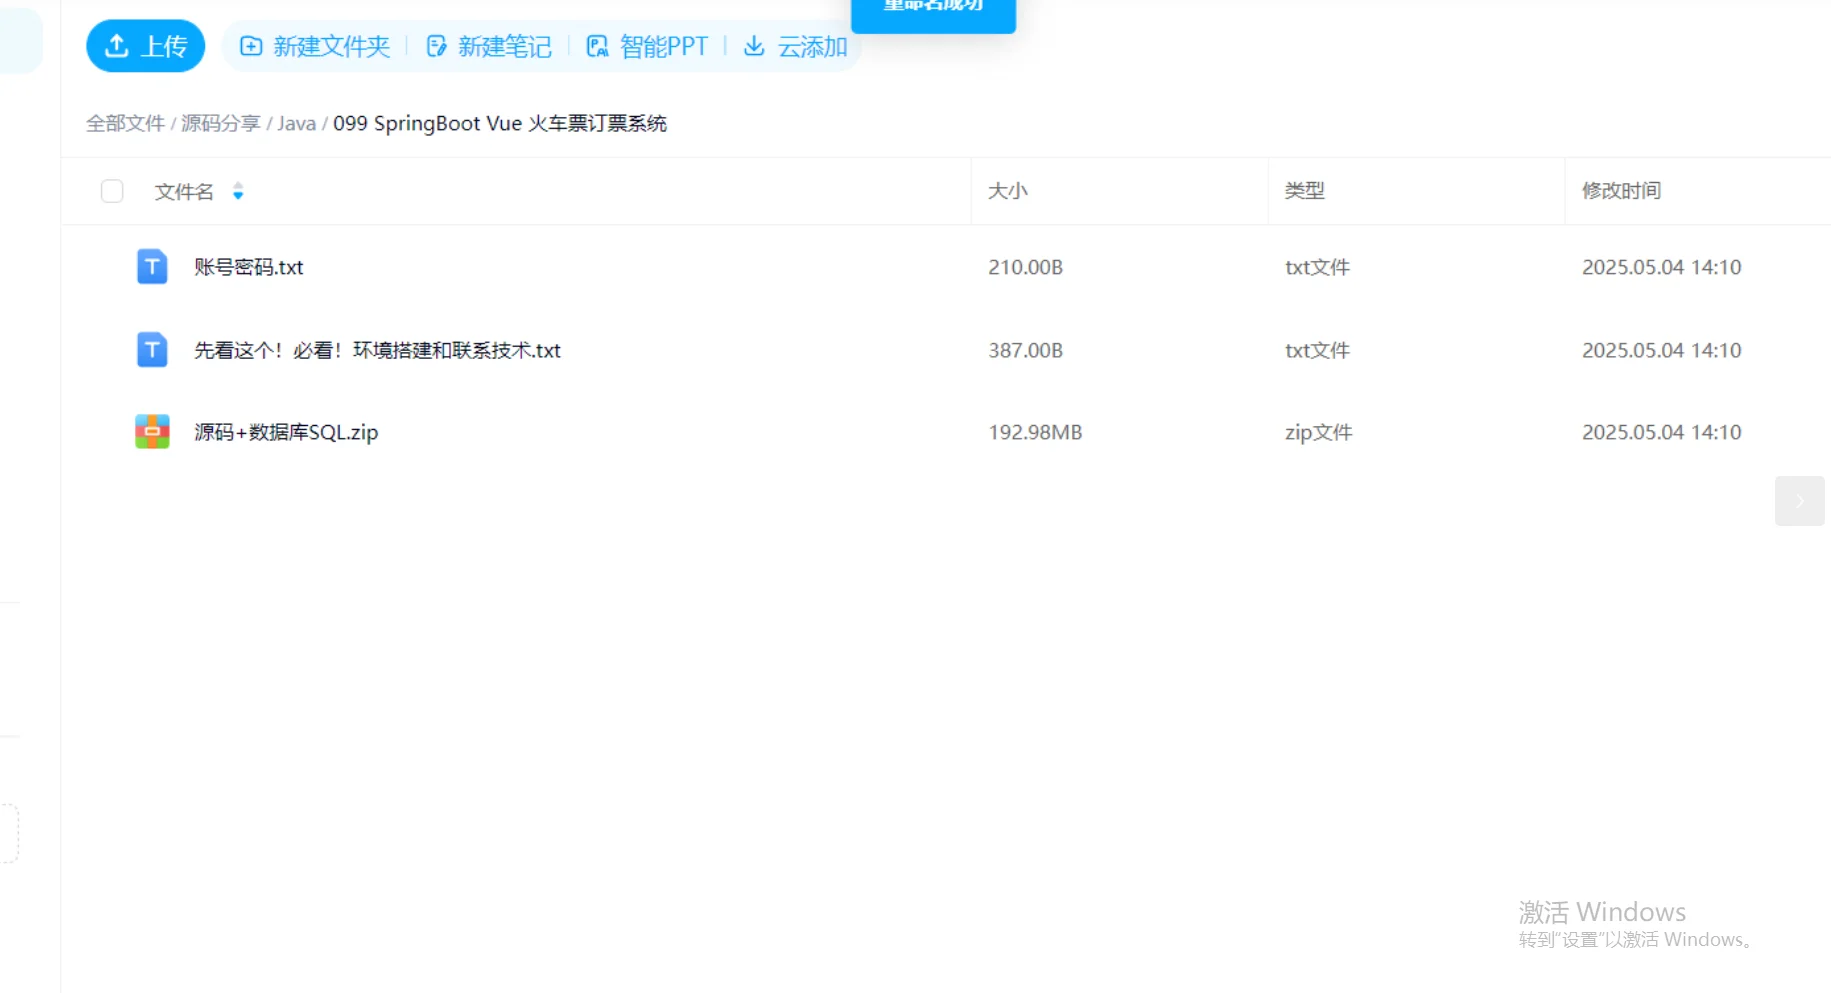Image resolution: width=1831 pixels, height=993 pixels.
Task: Click the zip archive icon of 源码+数据库SQL.zip
Action: point(151,431)
